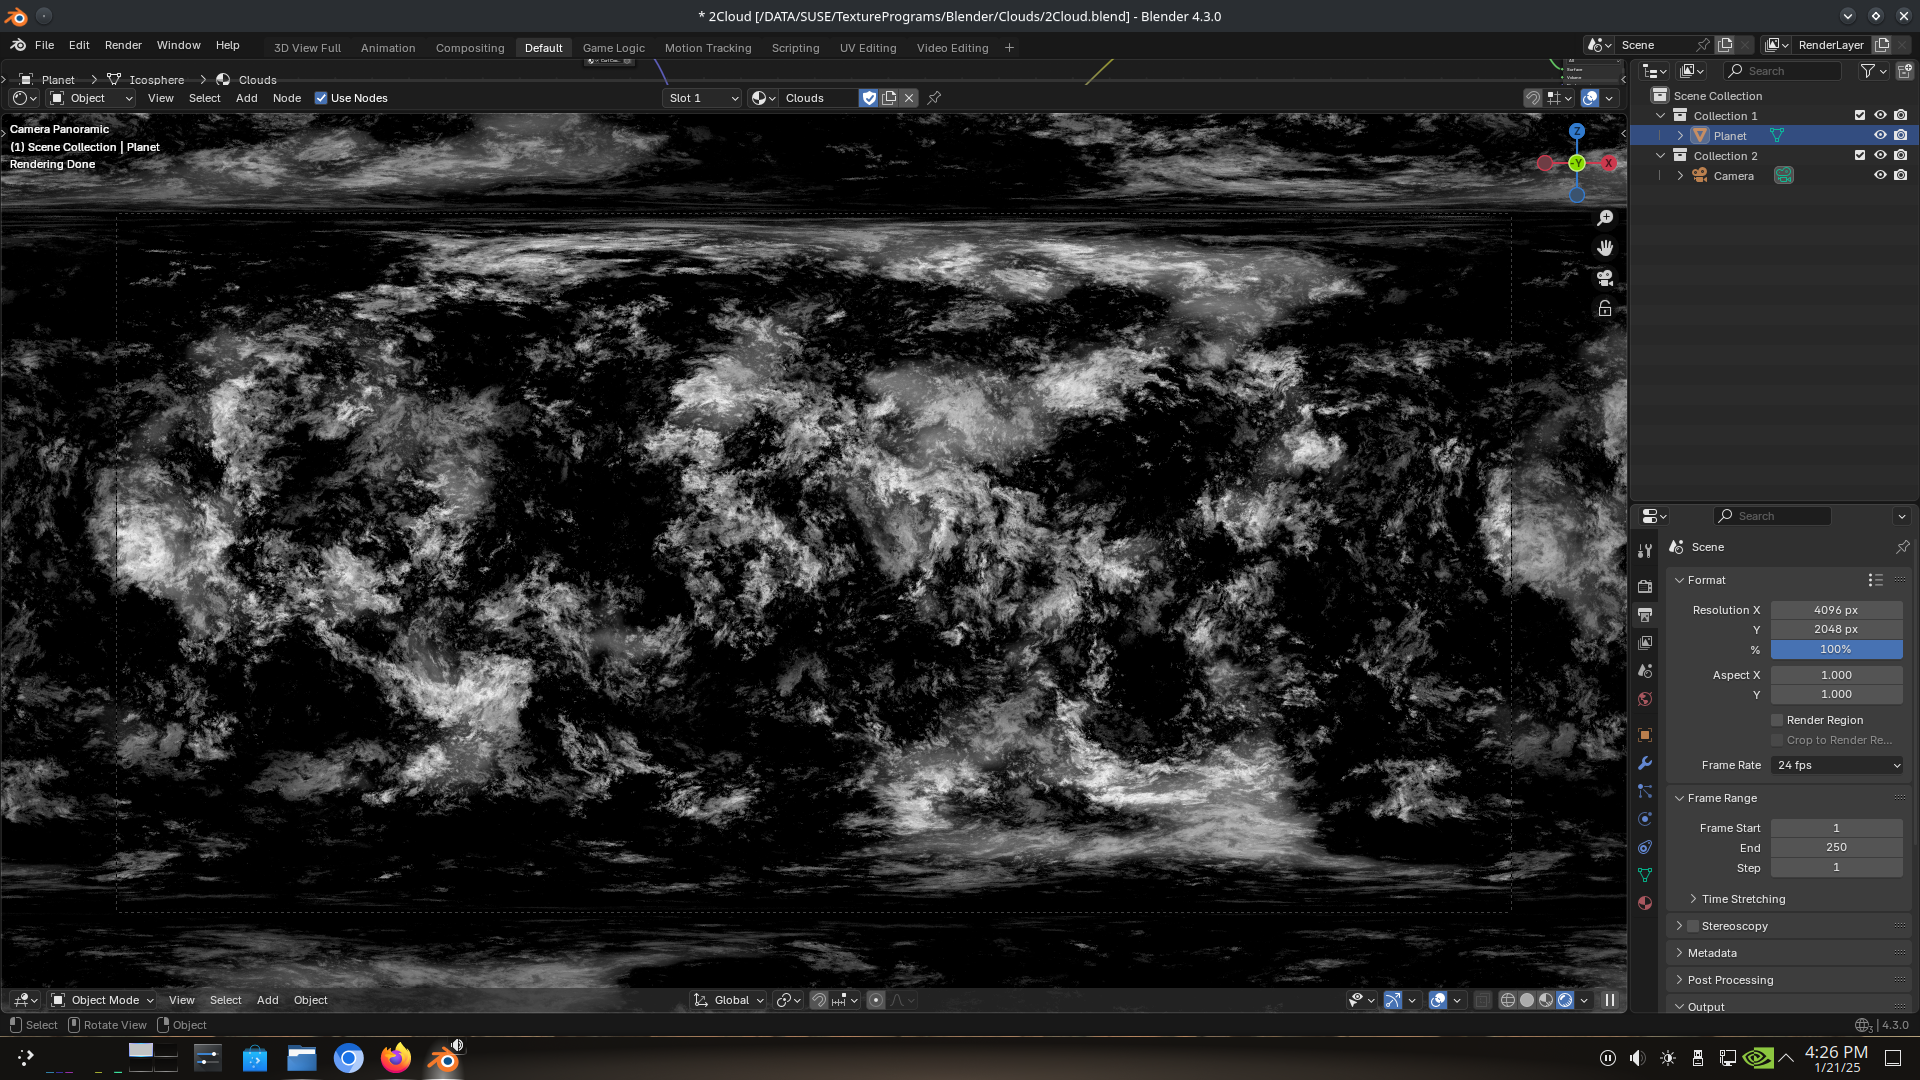The height and width of the screenshot is (1080, 1920).
Task: Open the volume control in system tray
Action: coord(1637,1058)
